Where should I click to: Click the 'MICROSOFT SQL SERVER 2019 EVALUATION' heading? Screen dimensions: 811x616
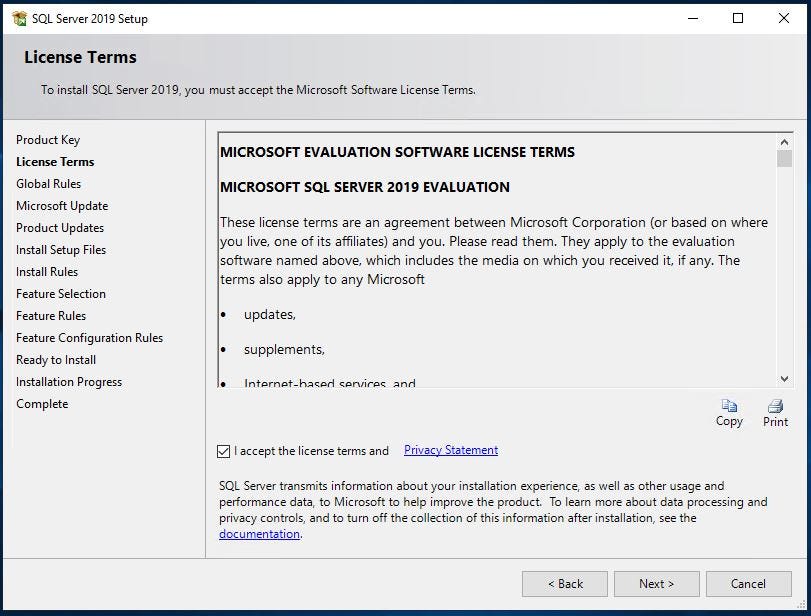[365, 187]
